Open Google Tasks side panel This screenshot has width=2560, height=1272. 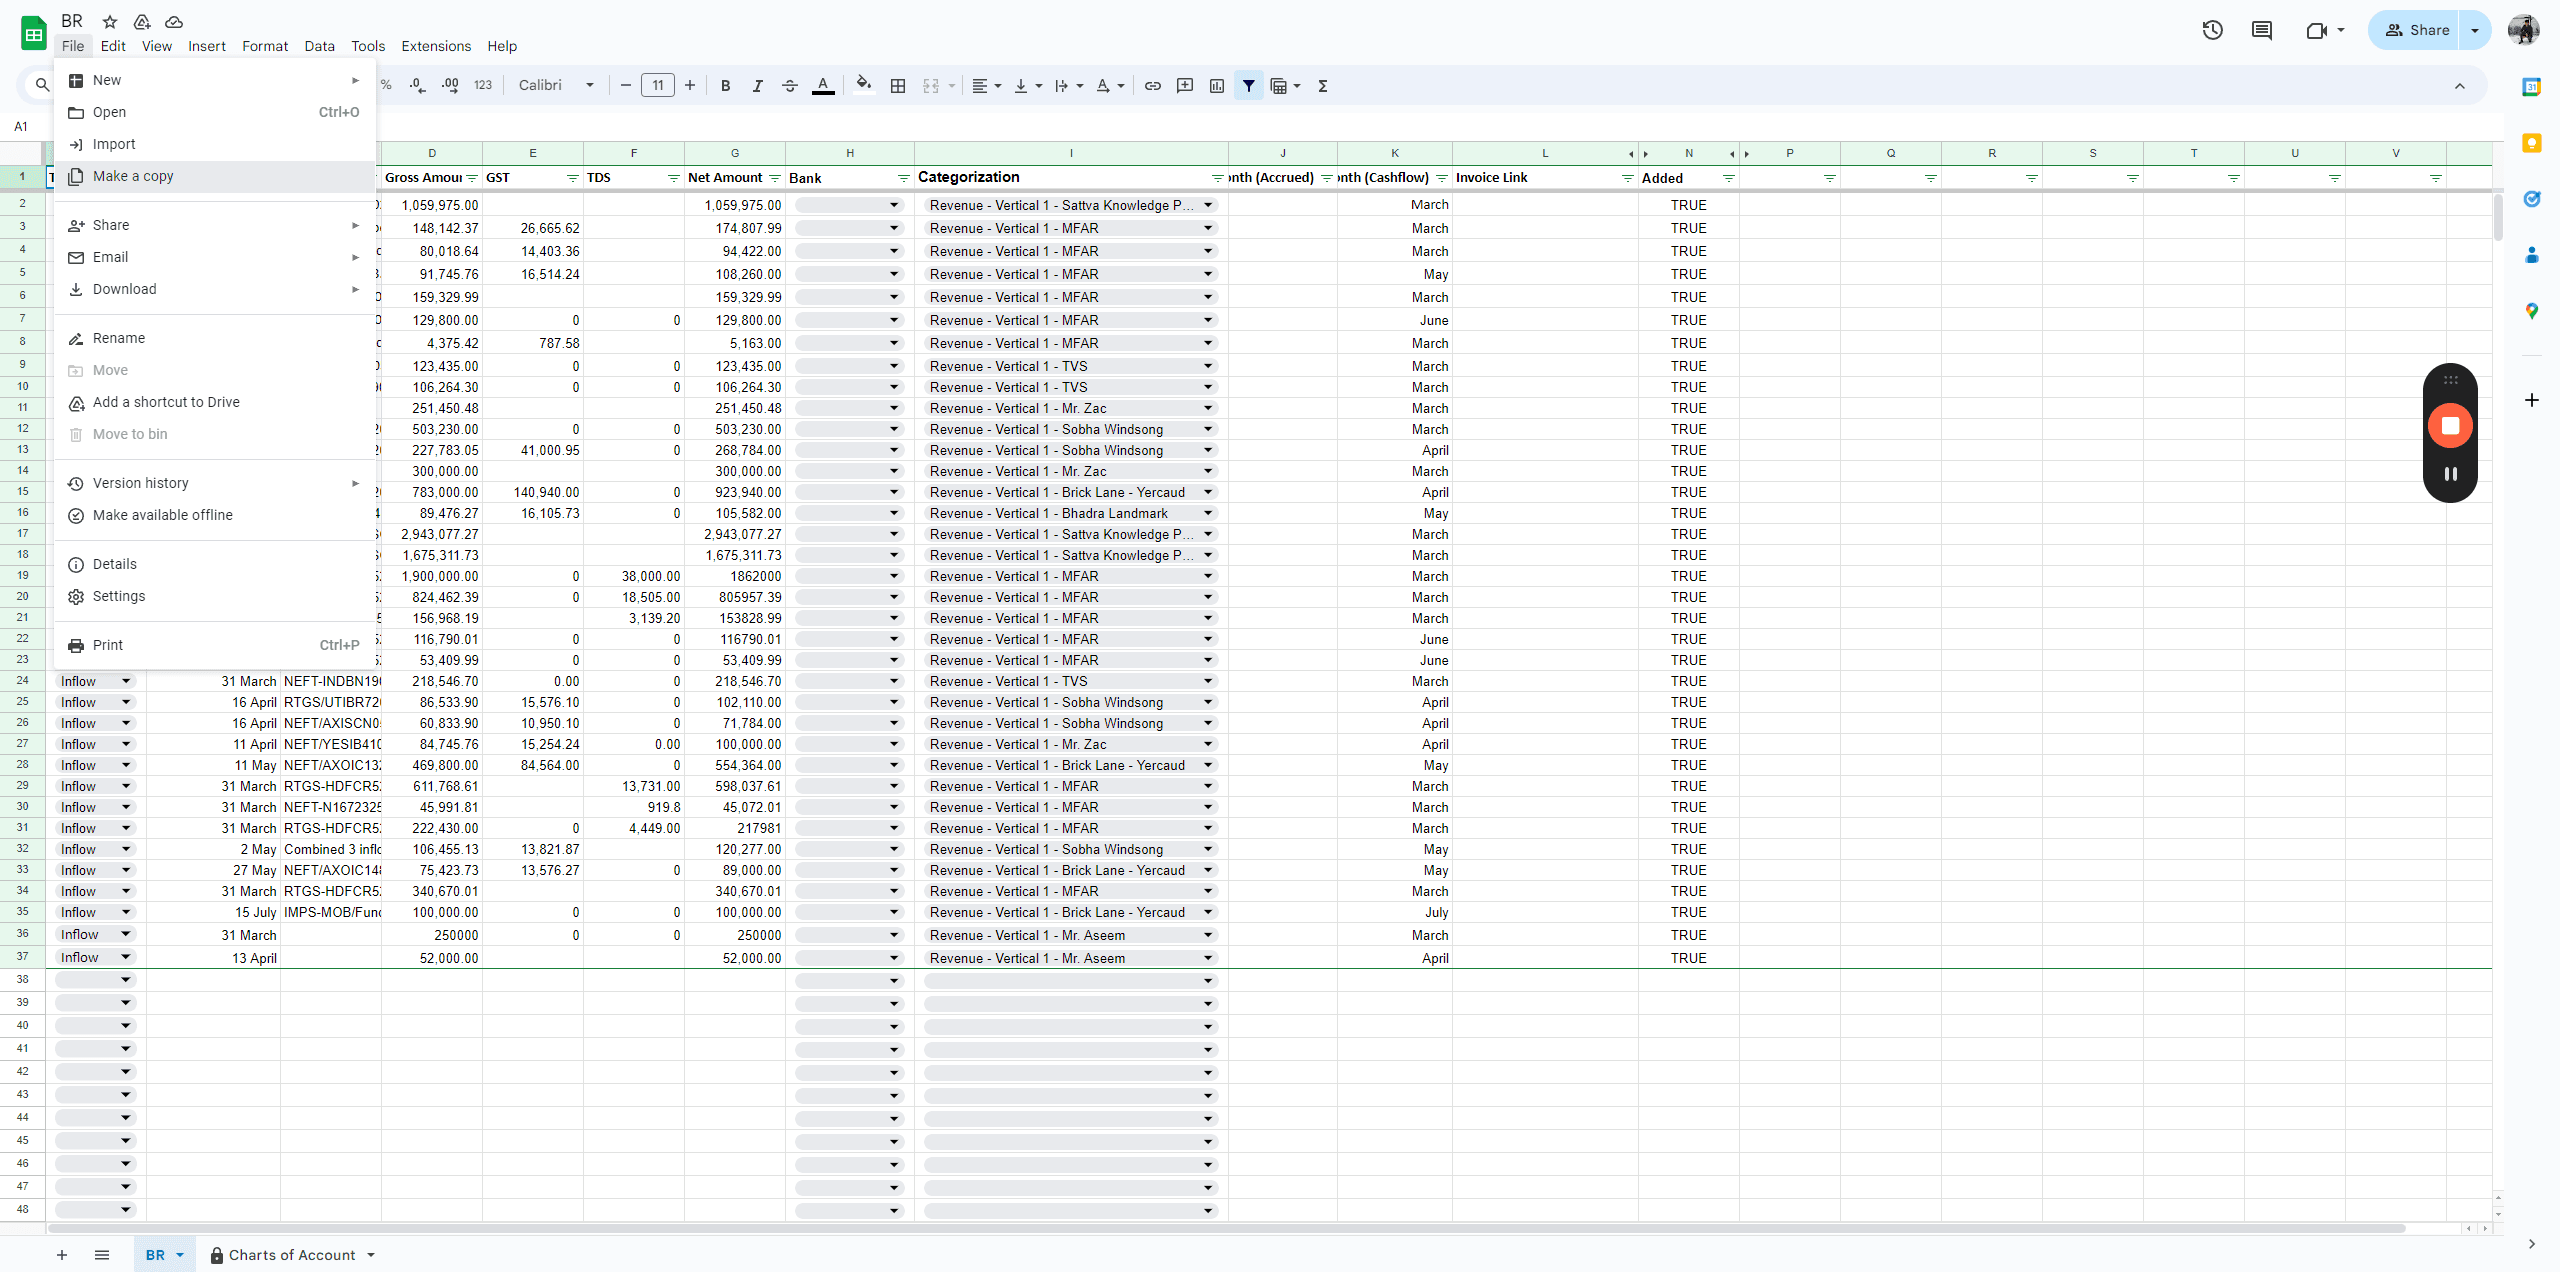(2531, 199)
